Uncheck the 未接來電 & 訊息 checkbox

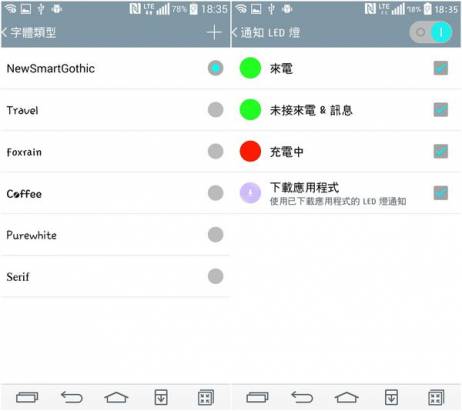click(441, 110)
